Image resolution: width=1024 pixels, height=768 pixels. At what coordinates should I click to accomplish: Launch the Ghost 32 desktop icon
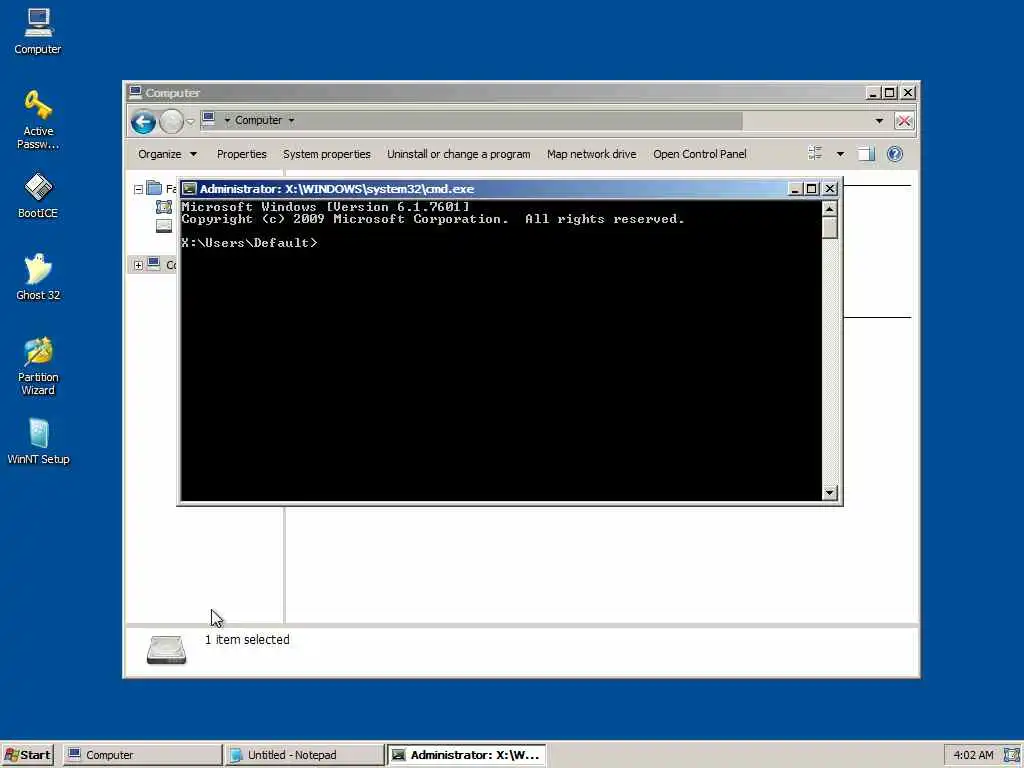[x=38, y=277]
